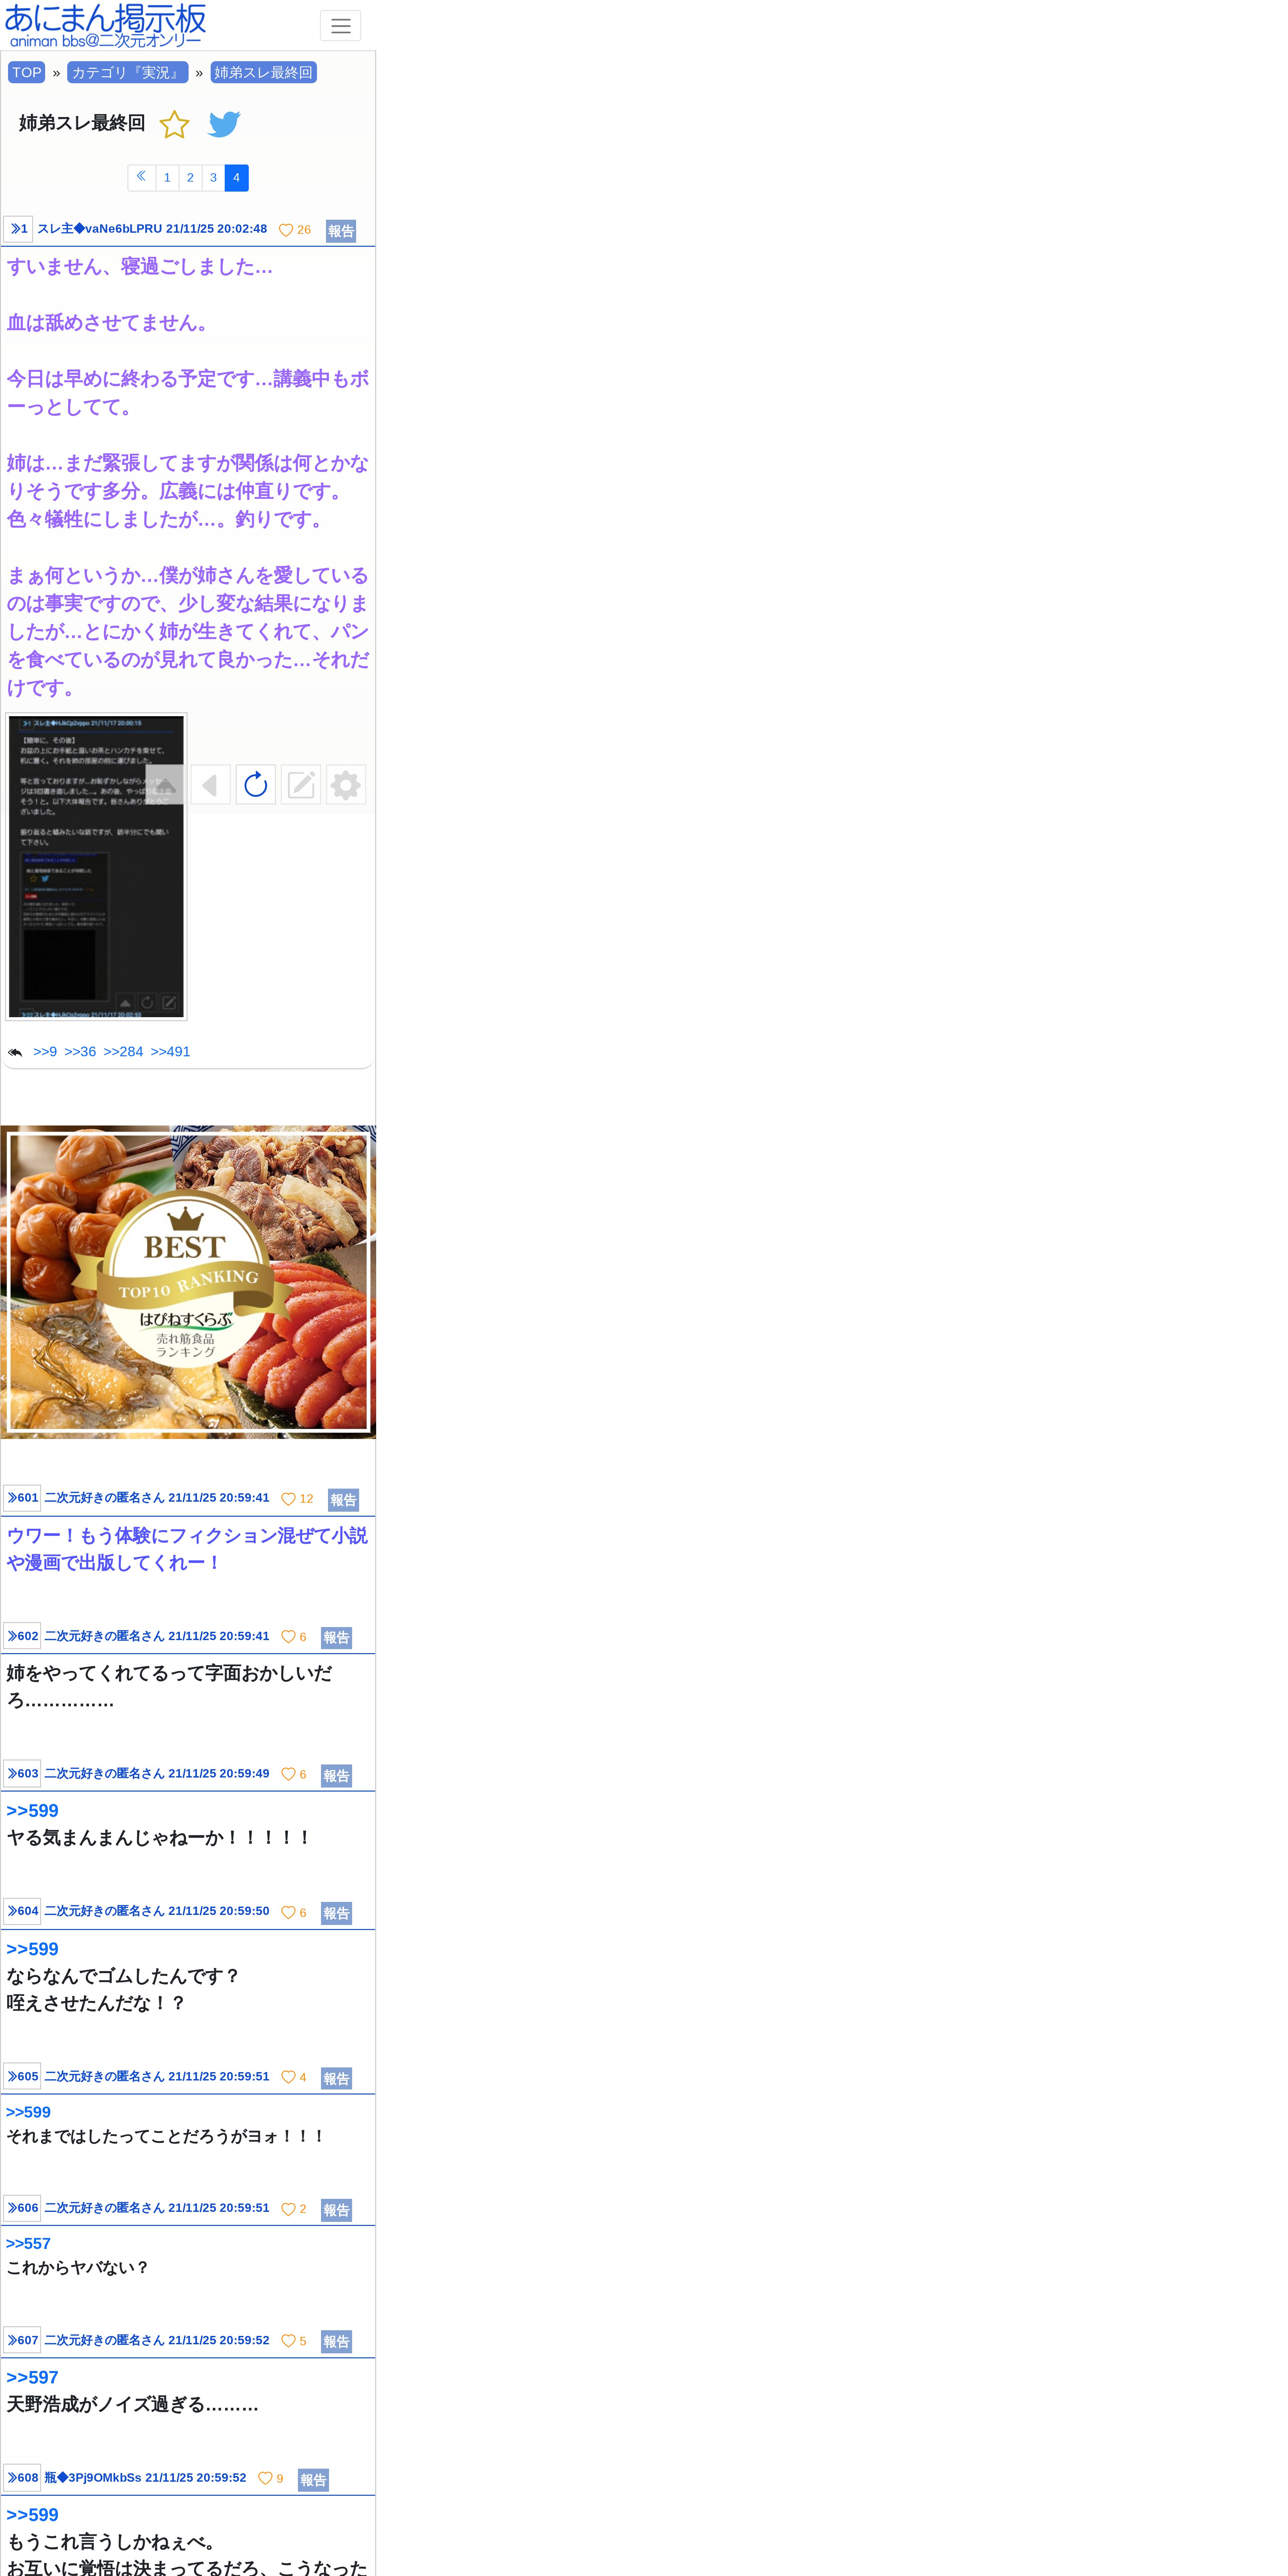Like post 1 heart icon

[x=286, y=230]
